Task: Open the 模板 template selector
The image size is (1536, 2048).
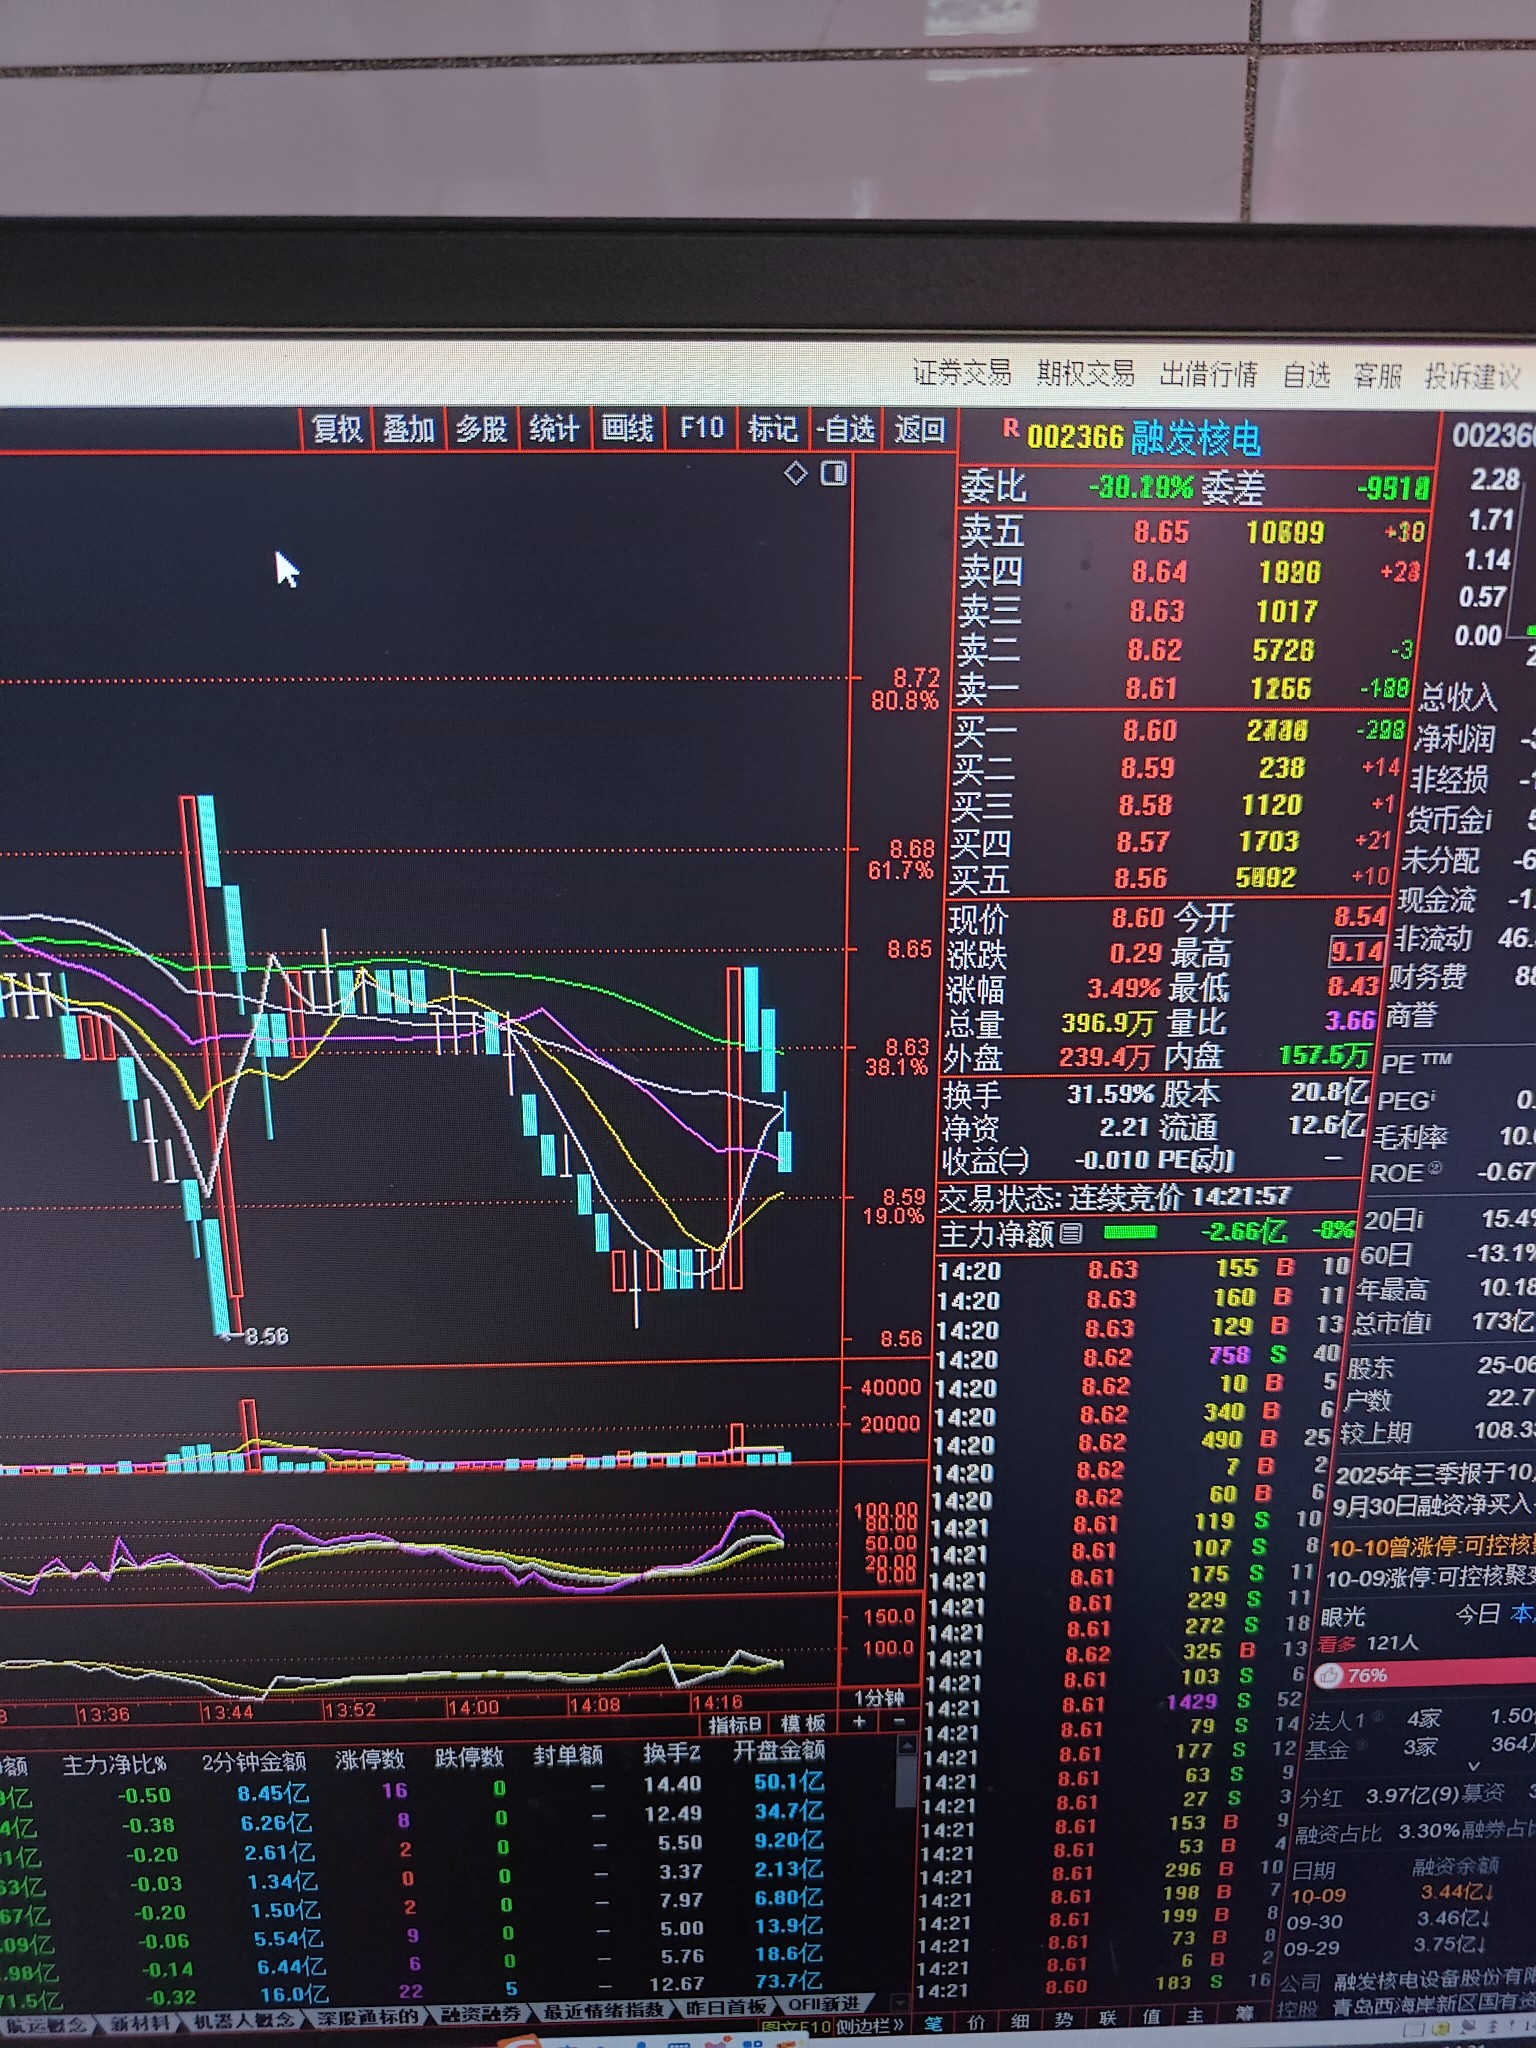Action: [802, 1723]
